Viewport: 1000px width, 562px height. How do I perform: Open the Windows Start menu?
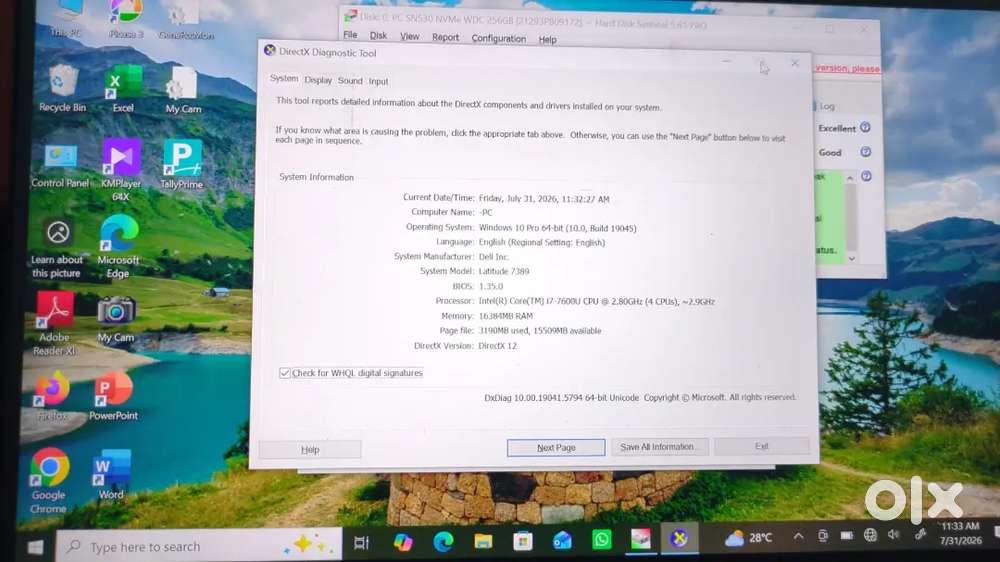coord(35,547)
